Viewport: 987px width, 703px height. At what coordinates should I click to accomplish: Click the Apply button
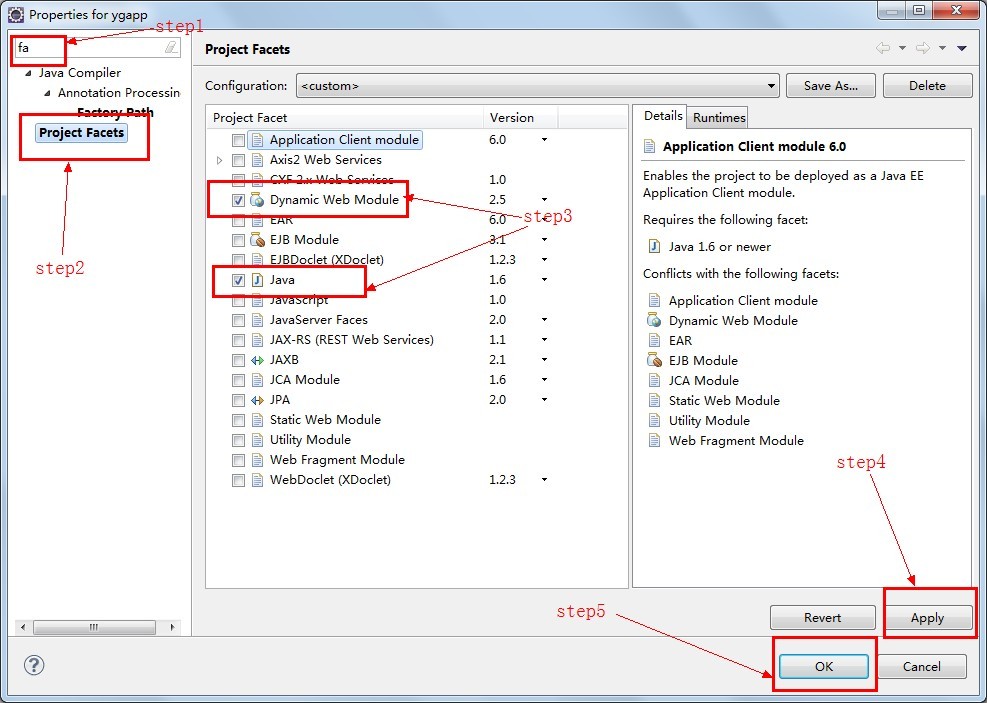click(927, 618)
